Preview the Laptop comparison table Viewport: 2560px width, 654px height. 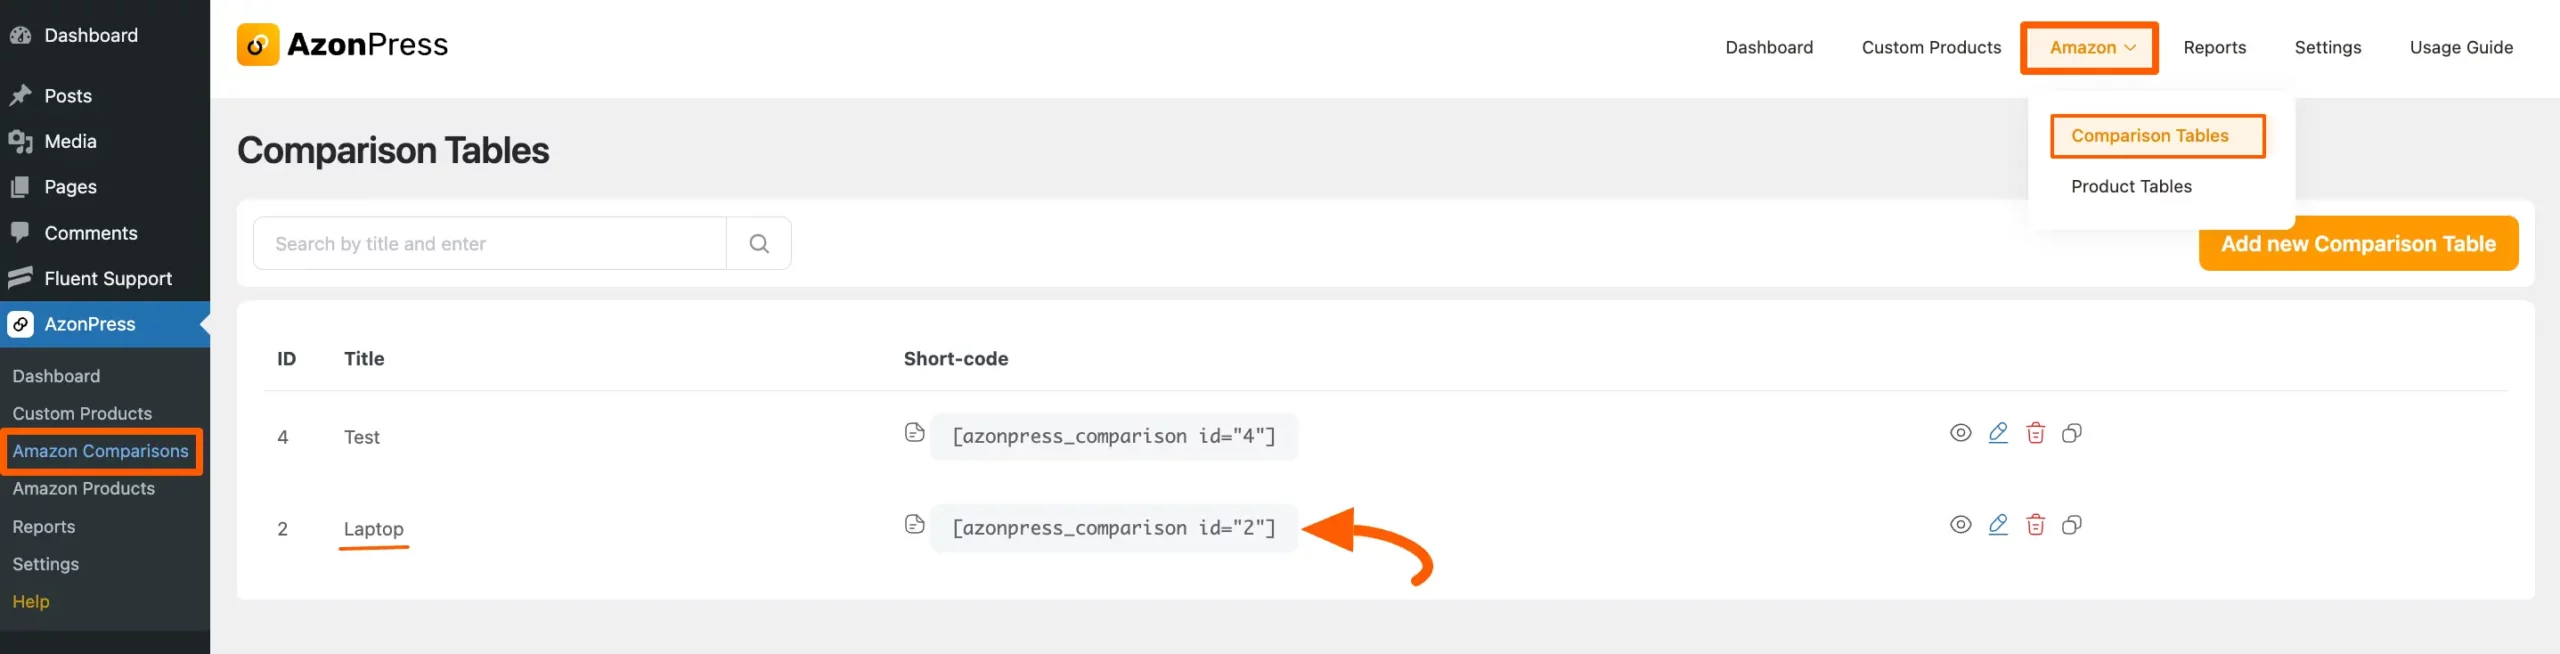pyautogui.click(x=1960, y=524)
